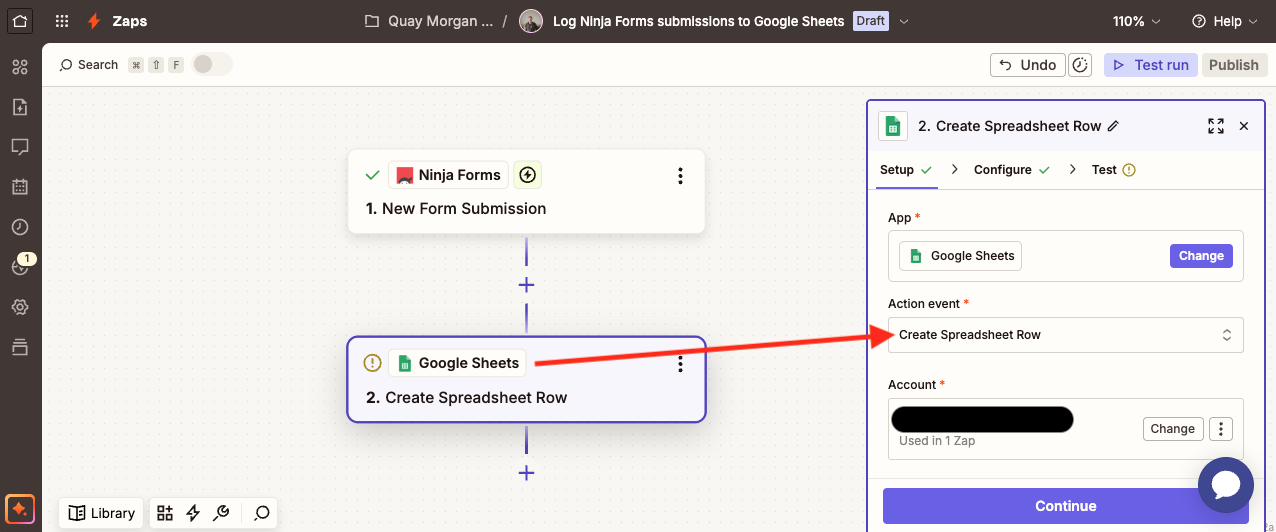Select the Ninja Forms trigger step

[x=526, y=192]
